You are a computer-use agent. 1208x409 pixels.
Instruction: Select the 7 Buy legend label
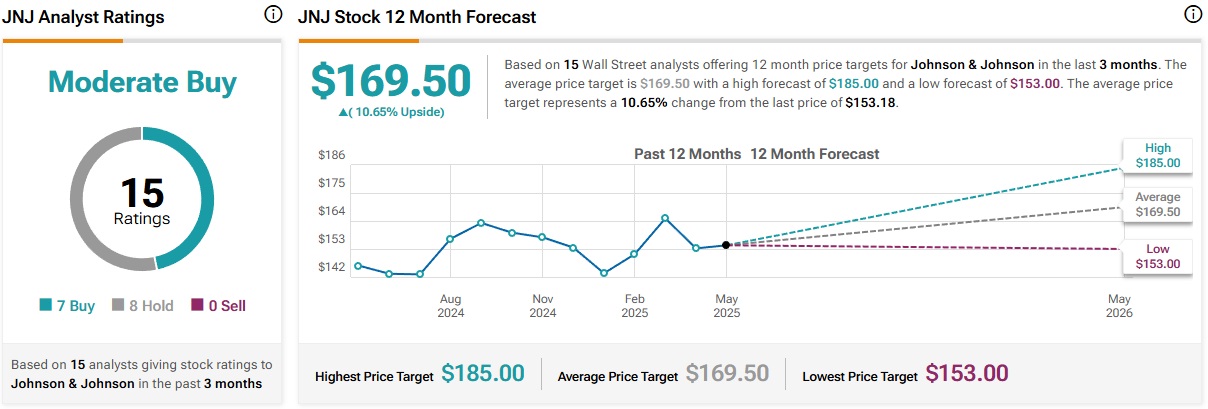tap(75, 306)
